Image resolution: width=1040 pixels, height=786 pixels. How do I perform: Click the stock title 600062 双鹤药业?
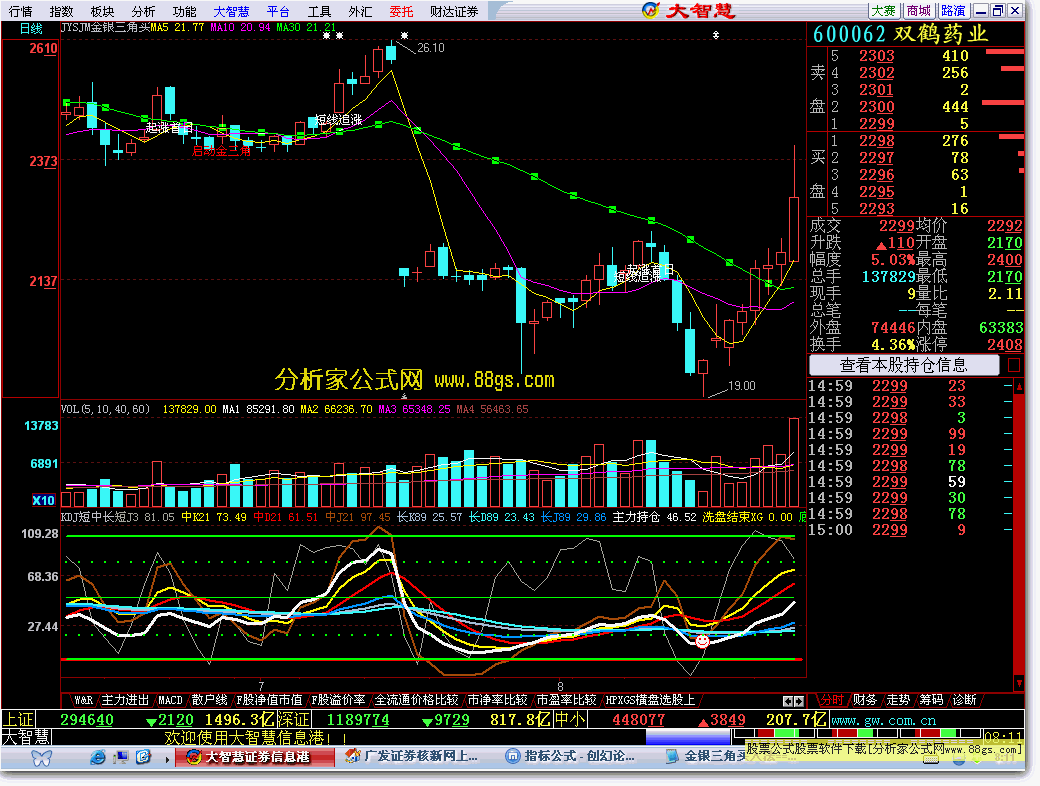point(901,34)
